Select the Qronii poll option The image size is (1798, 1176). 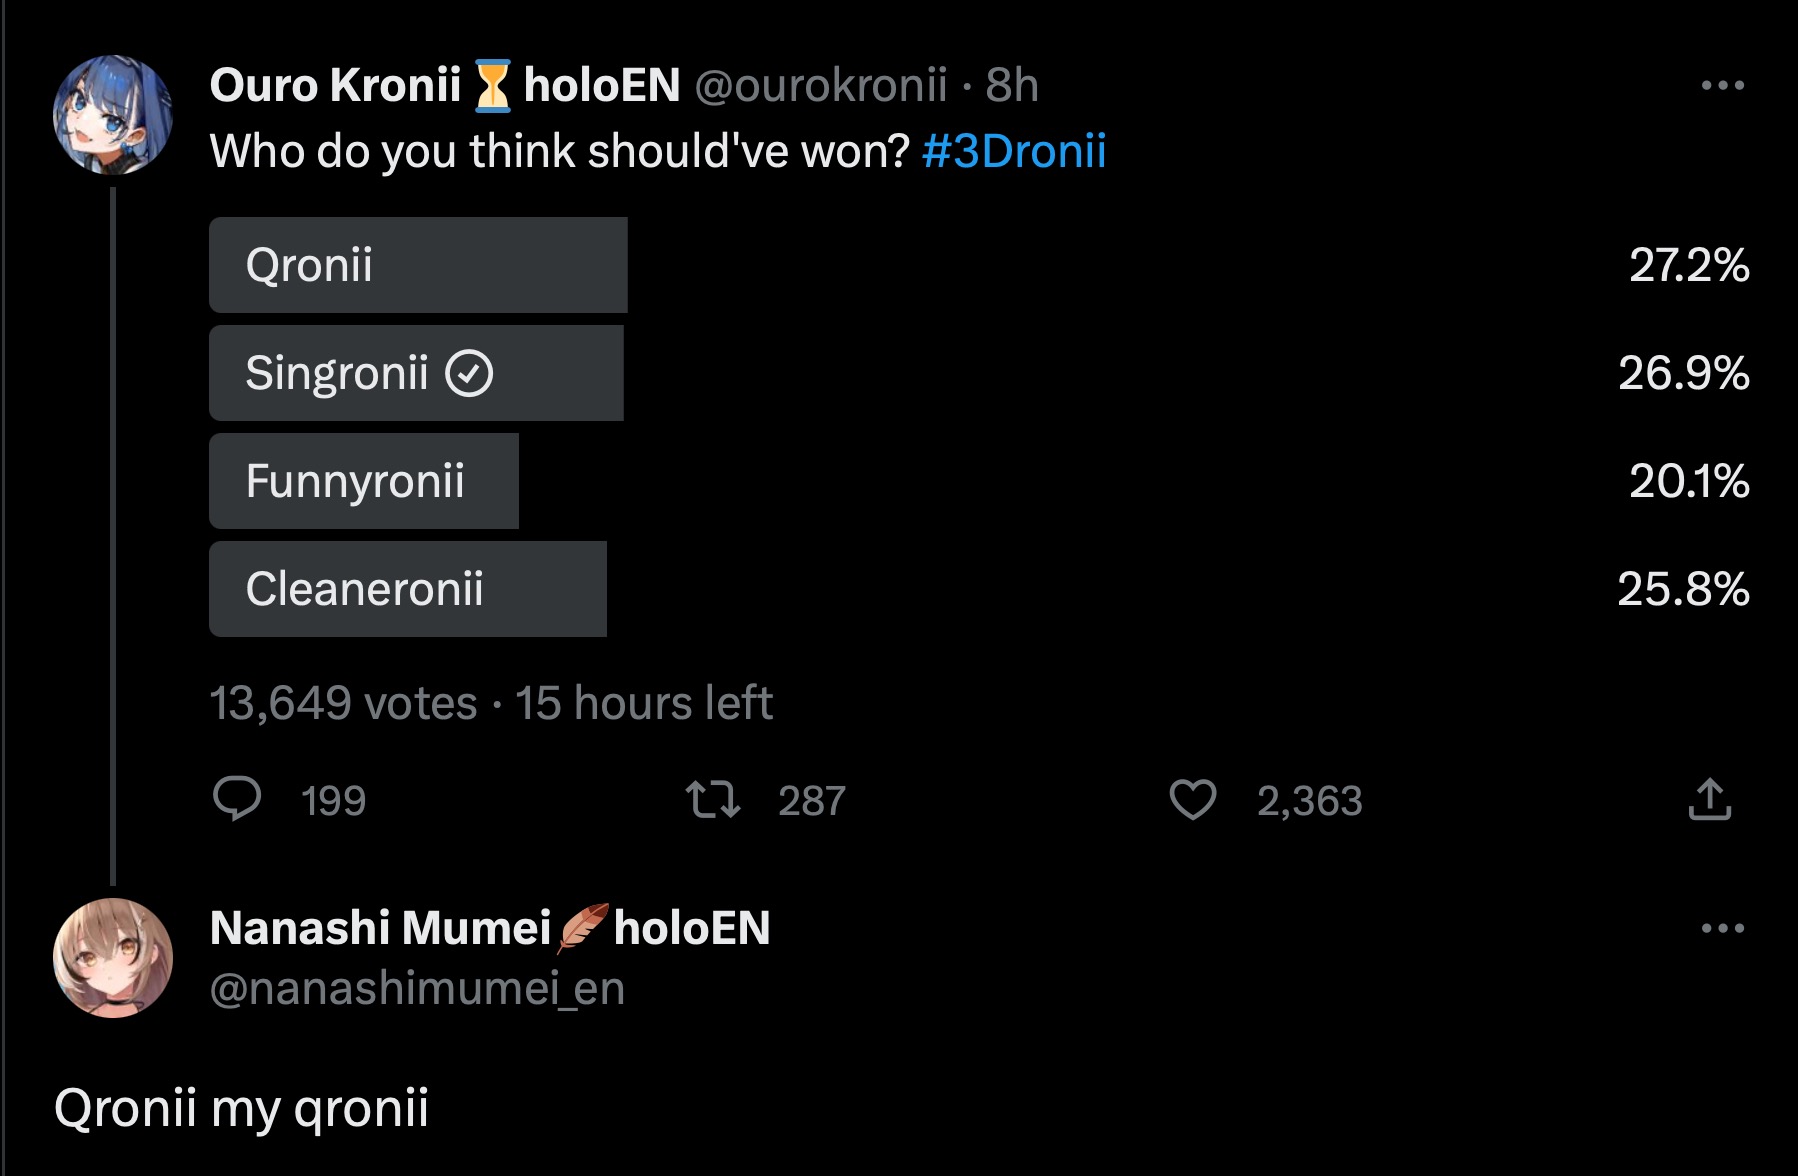pyautogui.click(x=418, y=265)
